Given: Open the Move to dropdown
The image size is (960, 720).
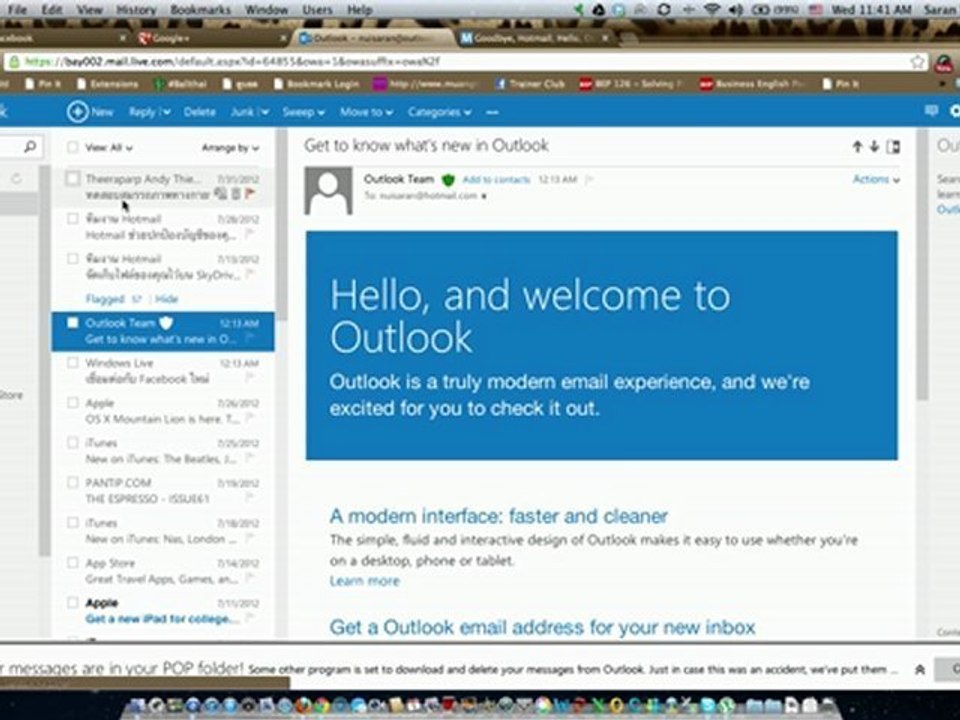Looking at the screenshot, I should point(366,113).
